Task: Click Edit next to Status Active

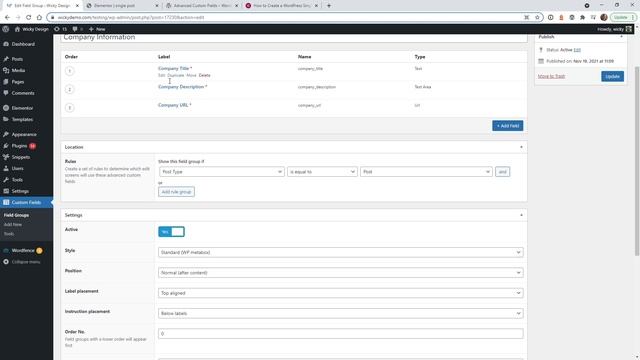Action: pyautogui.click(x=577, y=50)
